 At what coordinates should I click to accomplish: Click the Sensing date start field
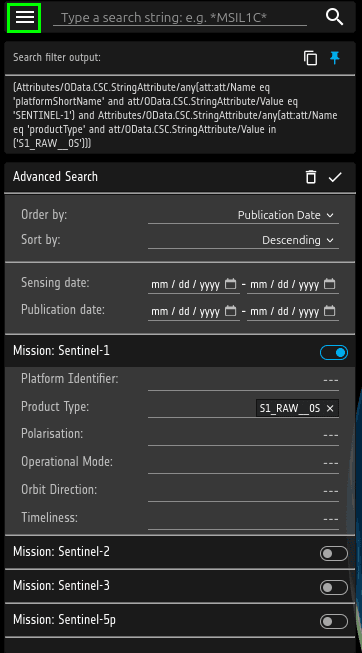[194, 285]
